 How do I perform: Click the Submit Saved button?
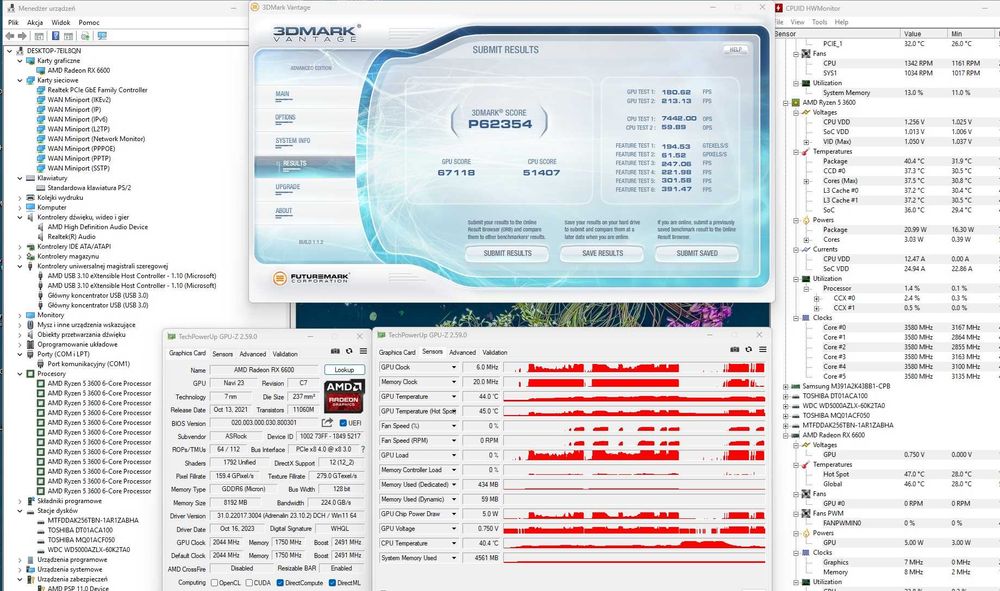click(696, 253)
